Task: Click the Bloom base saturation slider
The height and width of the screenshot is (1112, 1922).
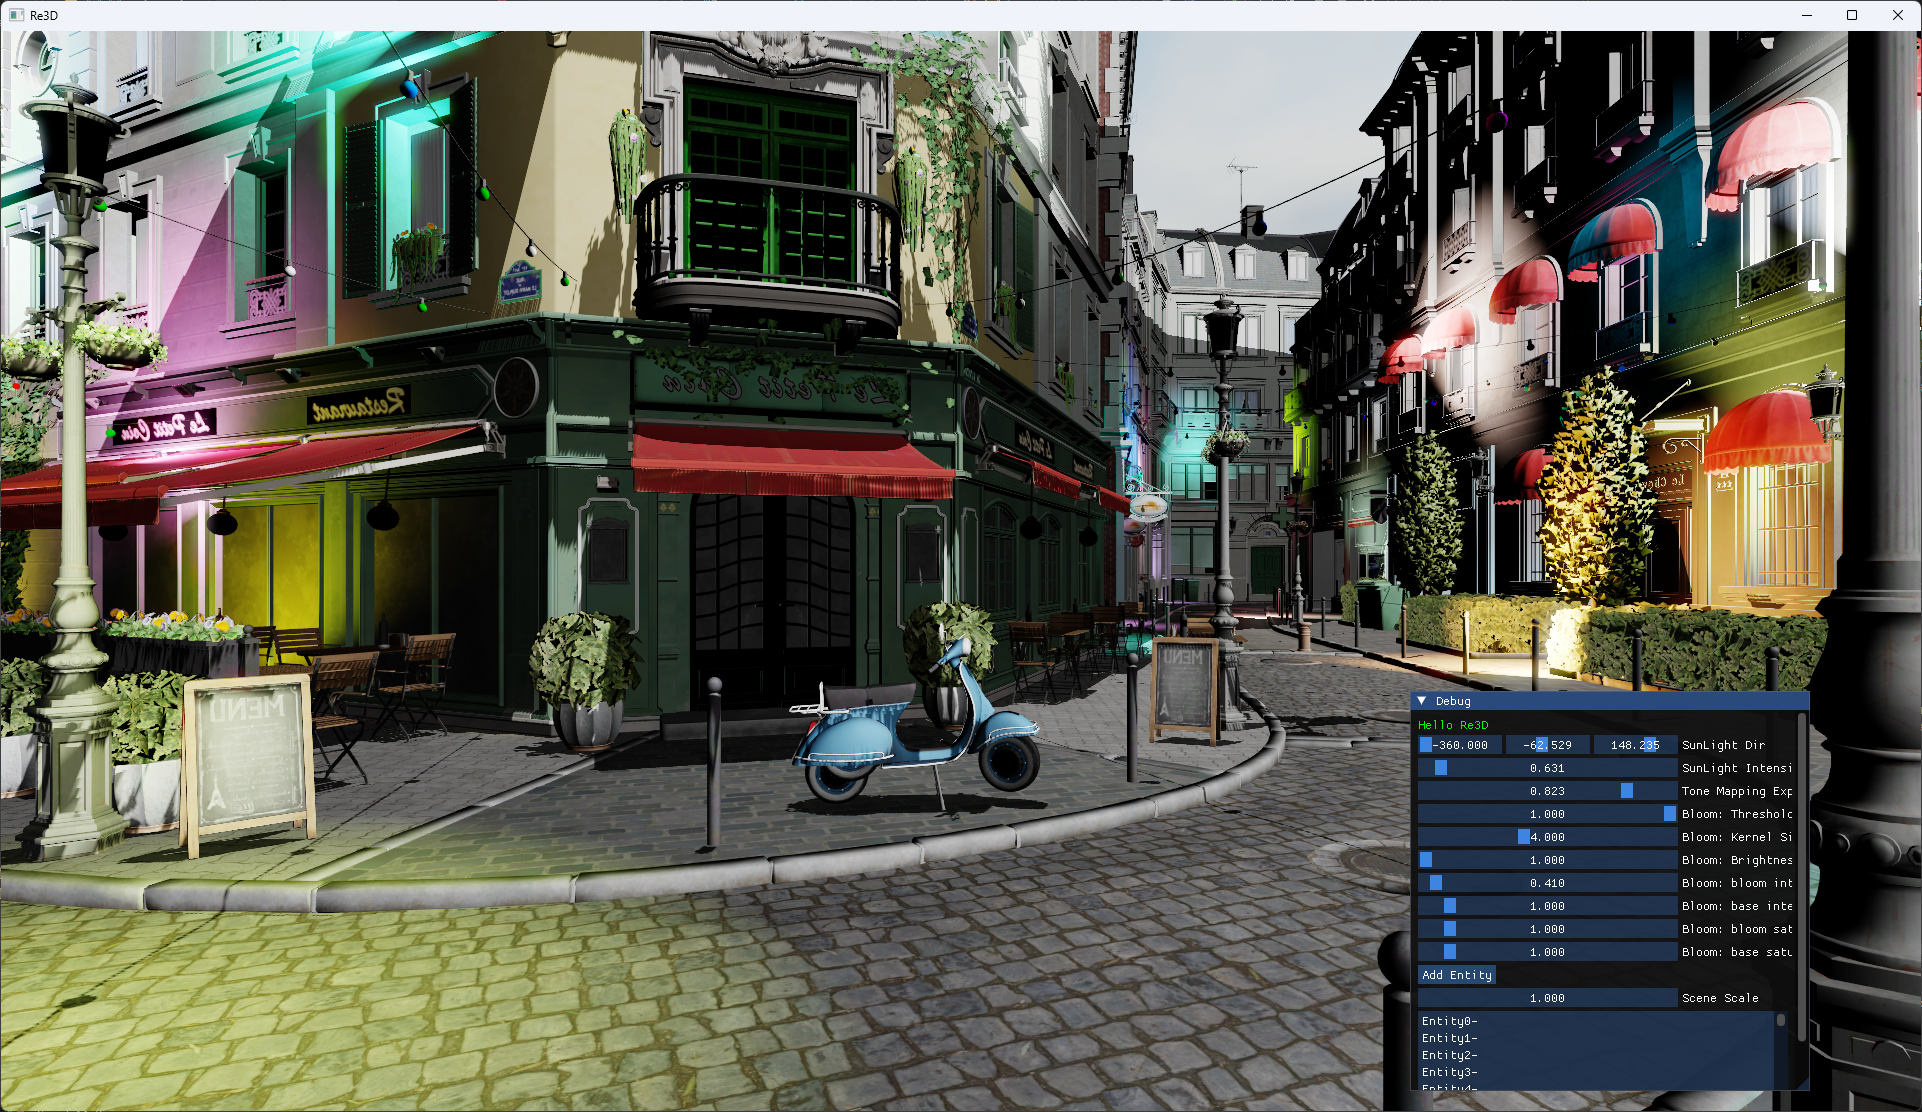Action: click(1547, 952)
